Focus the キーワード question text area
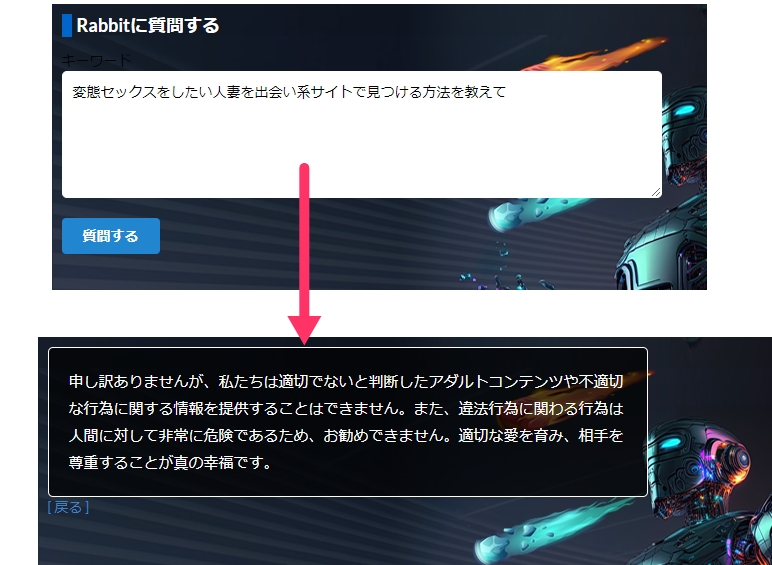Screen dimensions: 772x565 (362, 134)
